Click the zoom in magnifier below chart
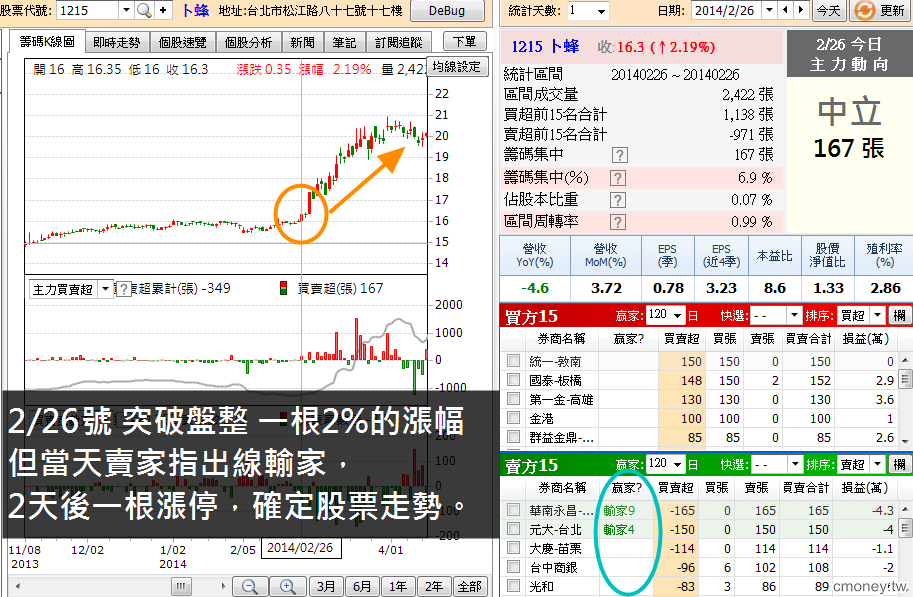Screen dimensions: 913x597 [x=287, y=587]
